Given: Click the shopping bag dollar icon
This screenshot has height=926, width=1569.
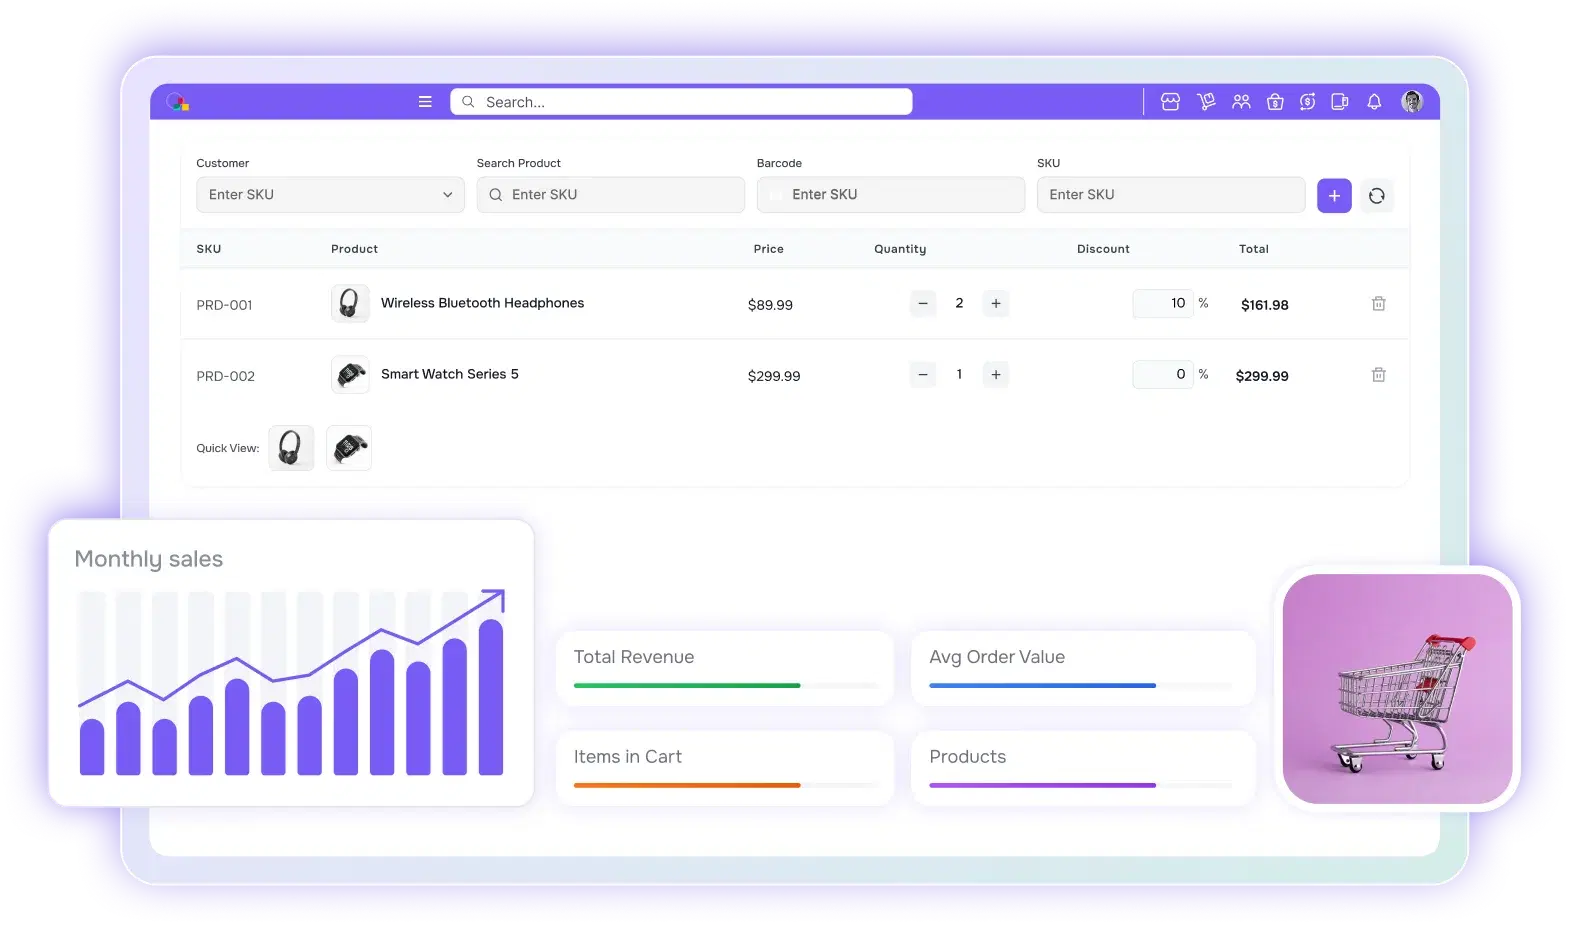Looking at the screenshot, I should (1275, 102).
